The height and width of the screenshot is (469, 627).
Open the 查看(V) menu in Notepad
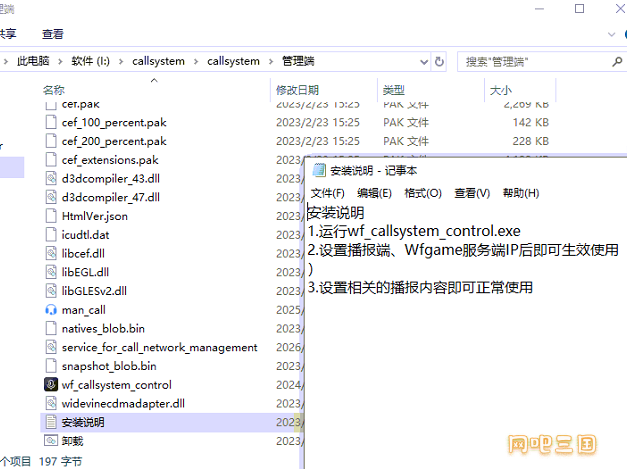click(x=472, y=193)
